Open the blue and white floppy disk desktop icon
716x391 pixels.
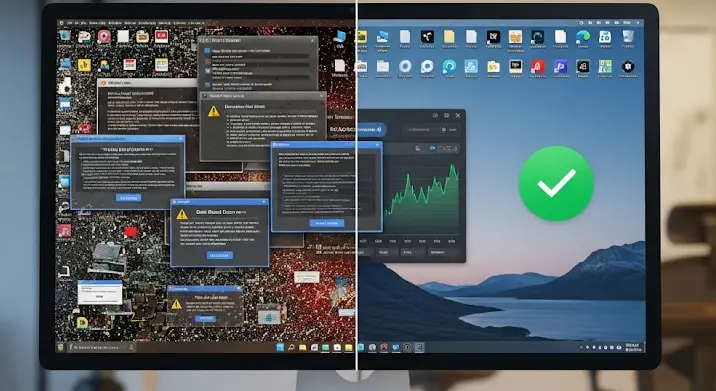pos(605,37)
